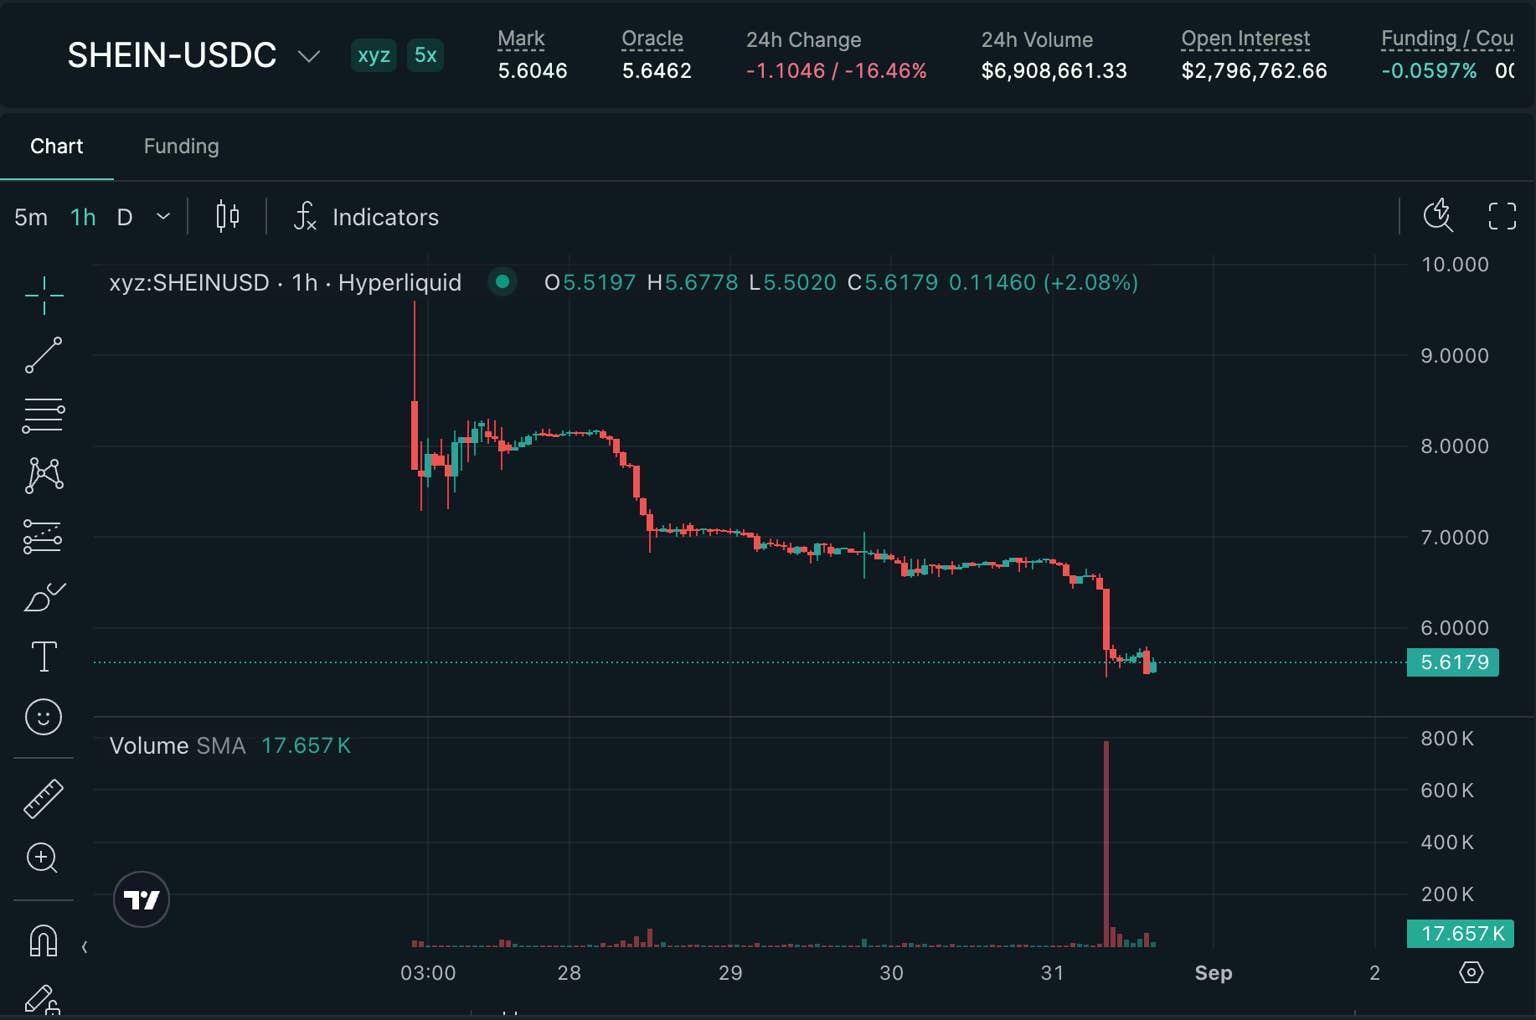
Task: Select the crosshair cursor tool
Action: [x=43, y=295]
